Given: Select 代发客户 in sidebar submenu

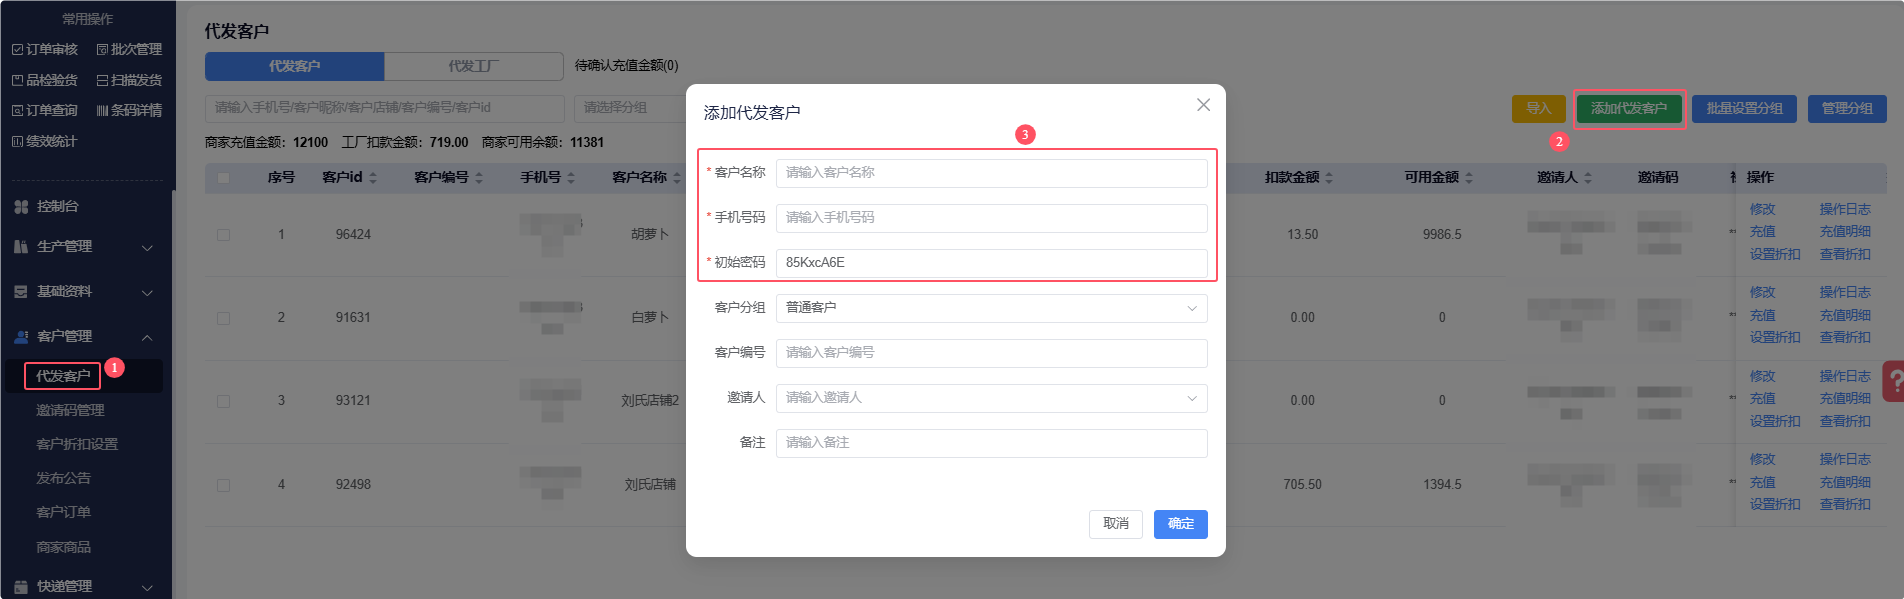Looking at the screenshot, I should pyautogui.click(x=63, y=376).
